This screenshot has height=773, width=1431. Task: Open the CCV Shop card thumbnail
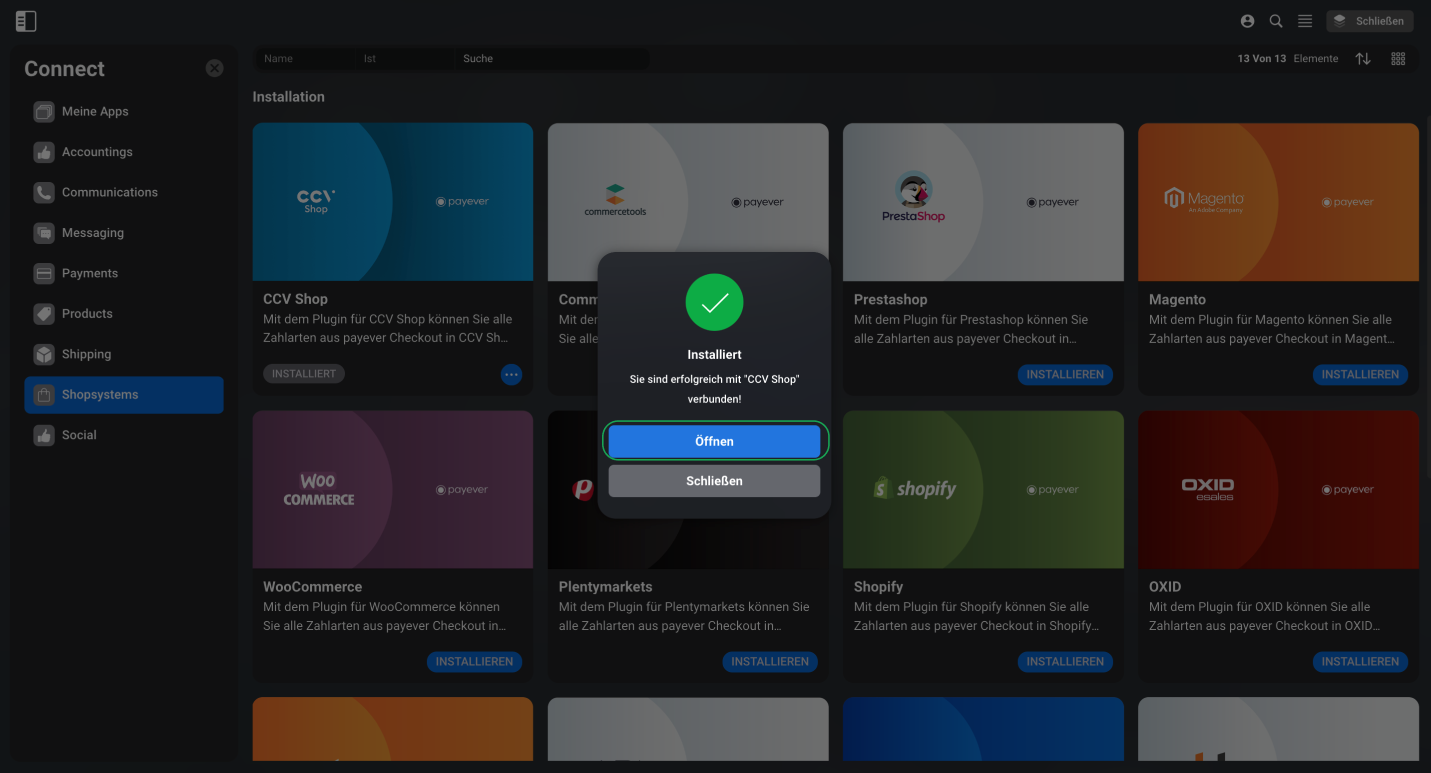point(393,202)
